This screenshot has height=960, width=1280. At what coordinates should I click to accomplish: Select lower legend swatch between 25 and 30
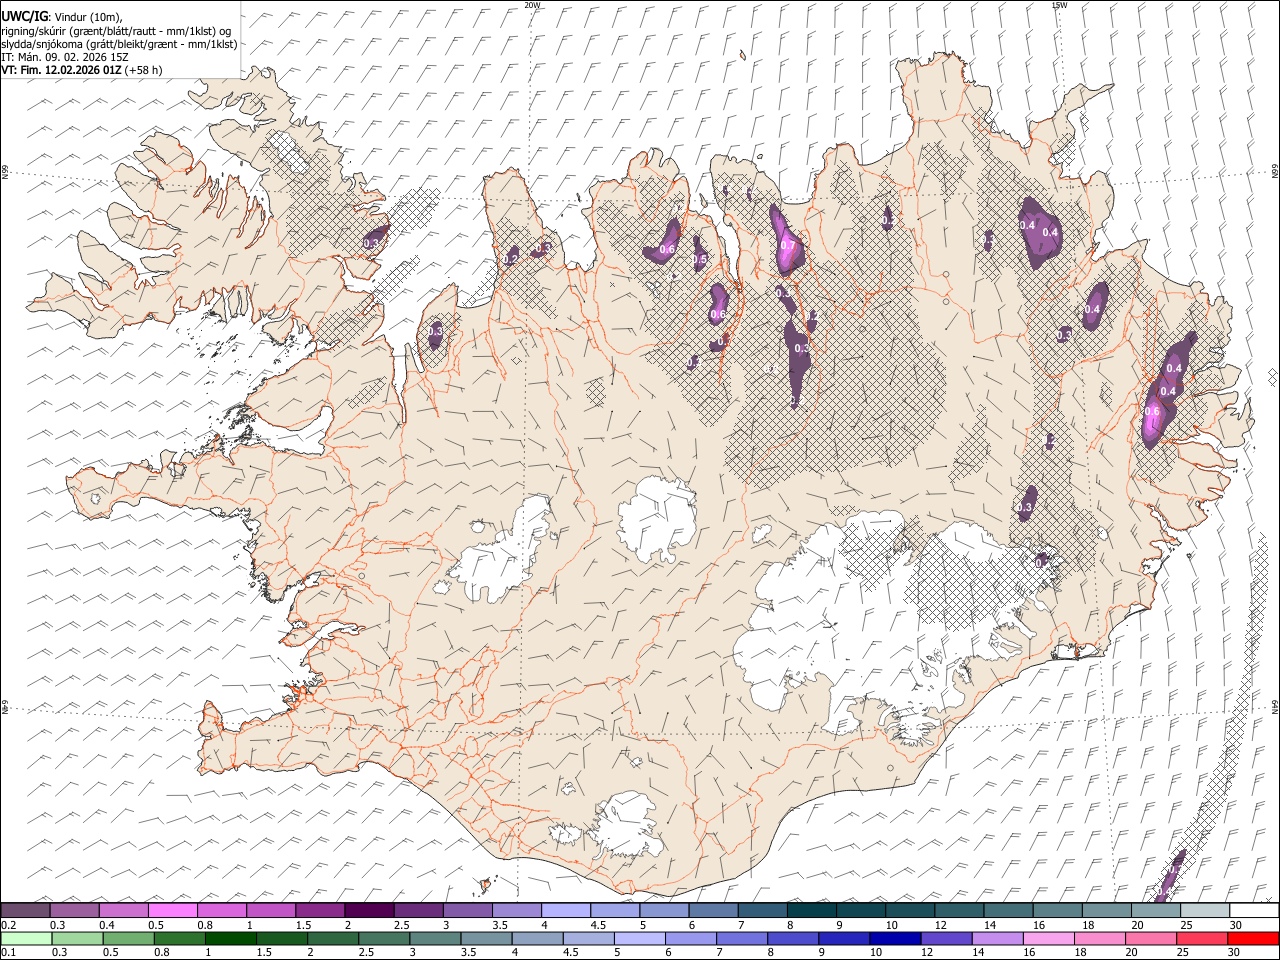click(1203, 938)
